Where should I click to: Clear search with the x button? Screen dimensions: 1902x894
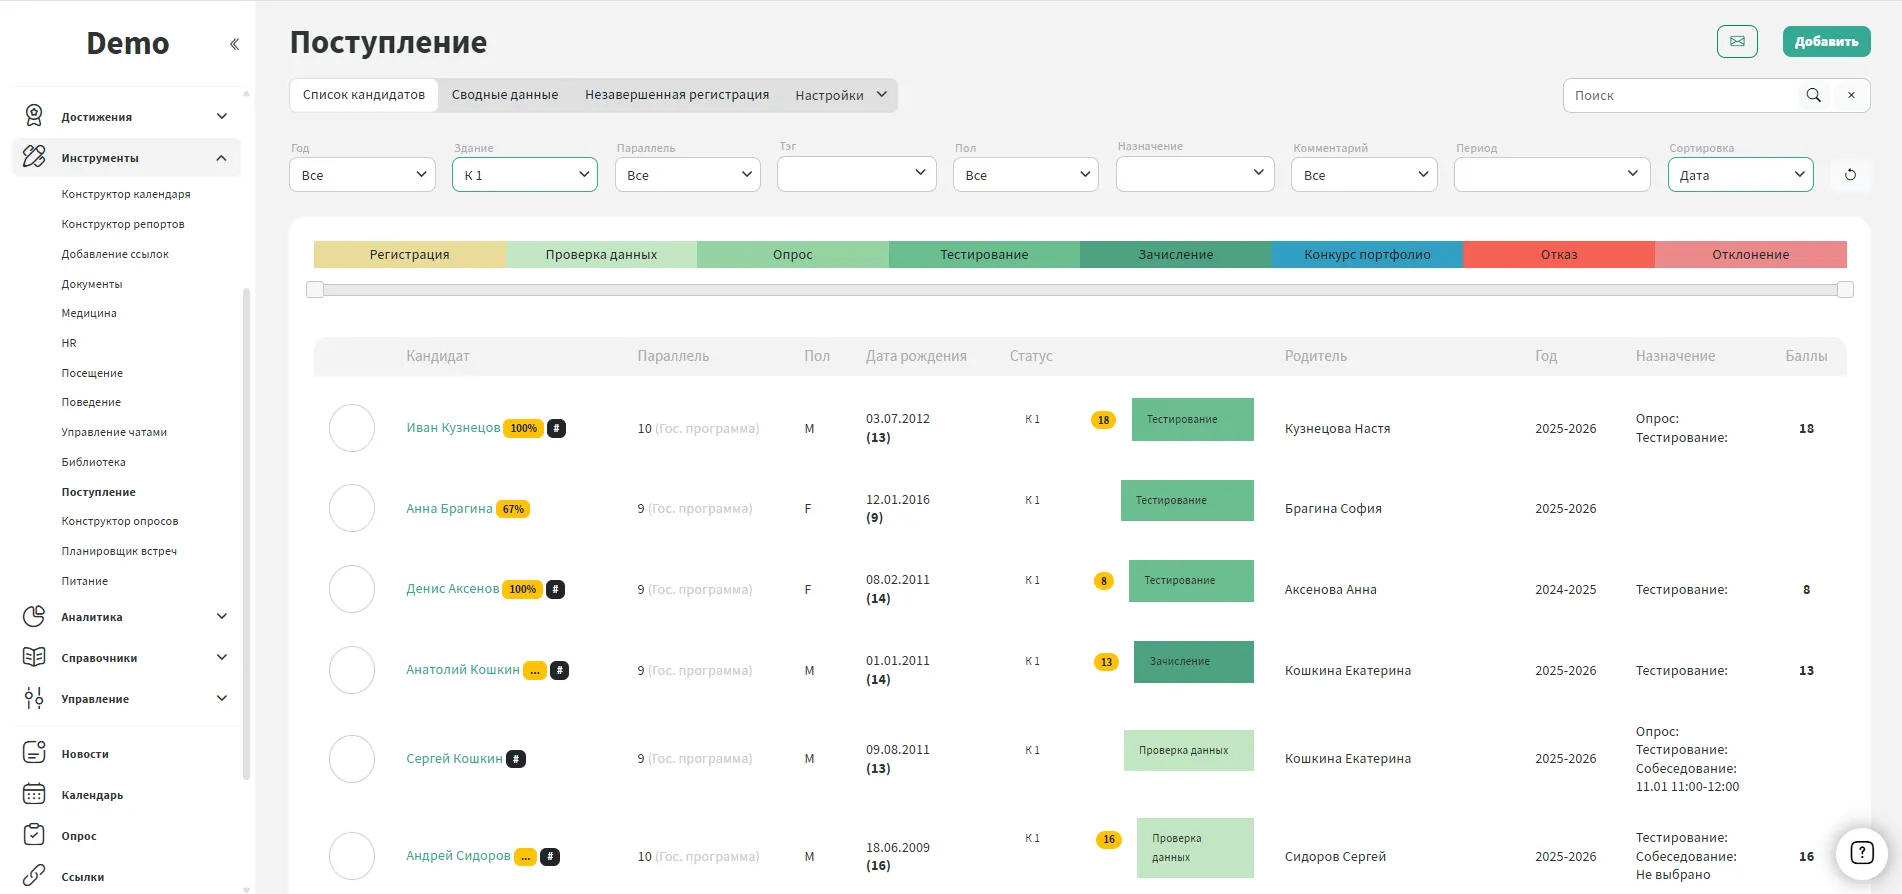(x=1851, y=96)
